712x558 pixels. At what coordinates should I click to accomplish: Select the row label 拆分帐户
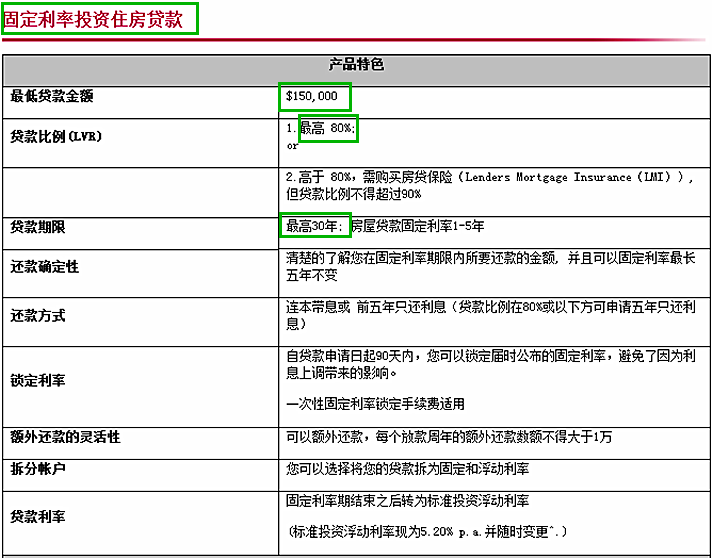click(38, 469)
